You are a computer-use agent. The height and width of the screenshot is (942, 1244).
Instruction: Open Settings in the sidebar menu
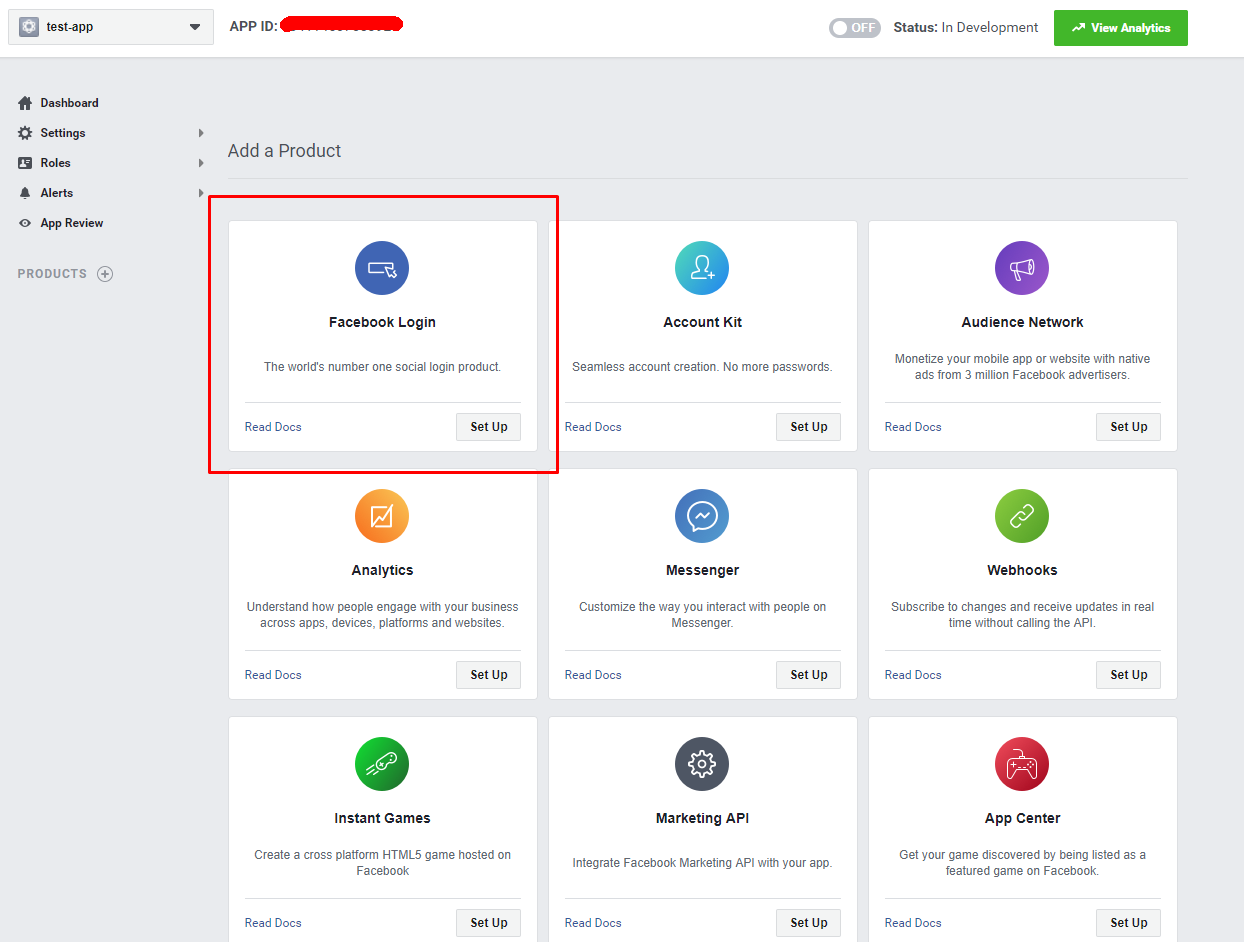click(x=63, y=133)
